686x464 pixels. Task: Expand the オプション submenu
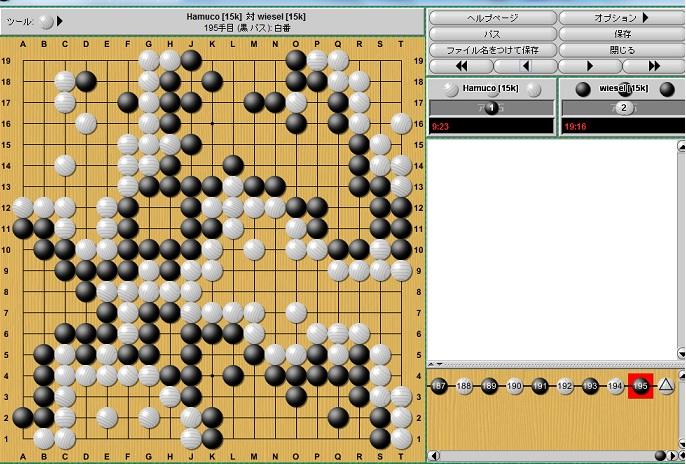[x=621, y=18]
